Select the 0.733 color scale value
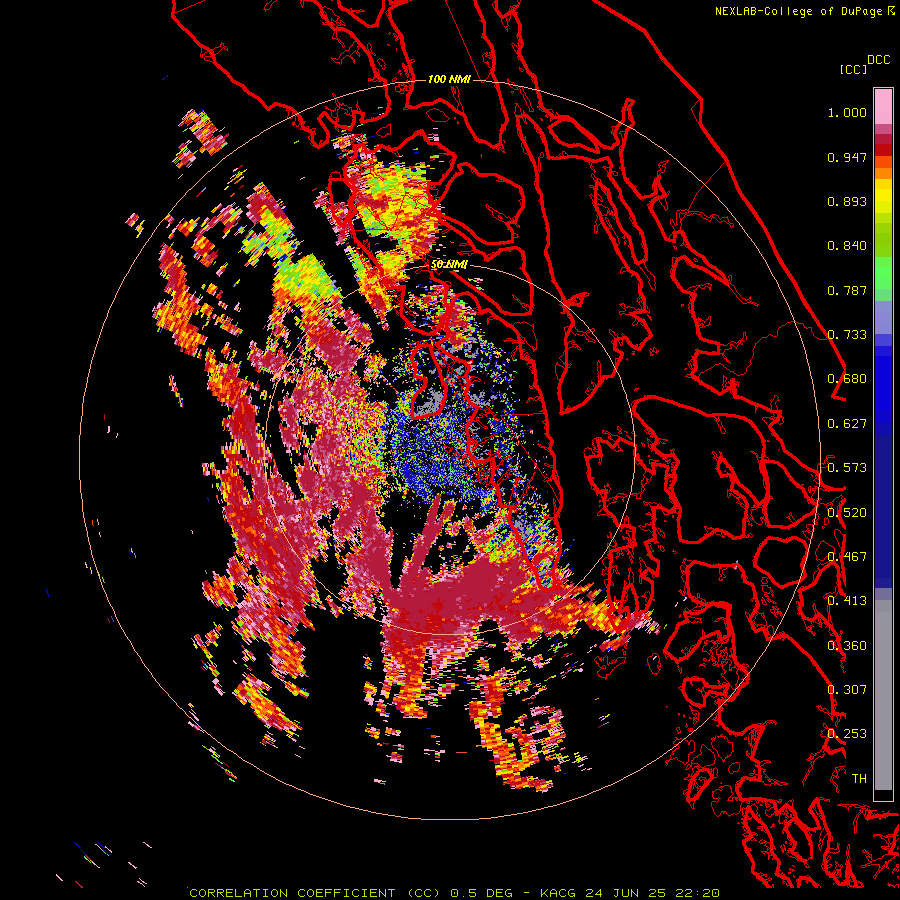Screen dimensions: 900x900 point(847,335)
